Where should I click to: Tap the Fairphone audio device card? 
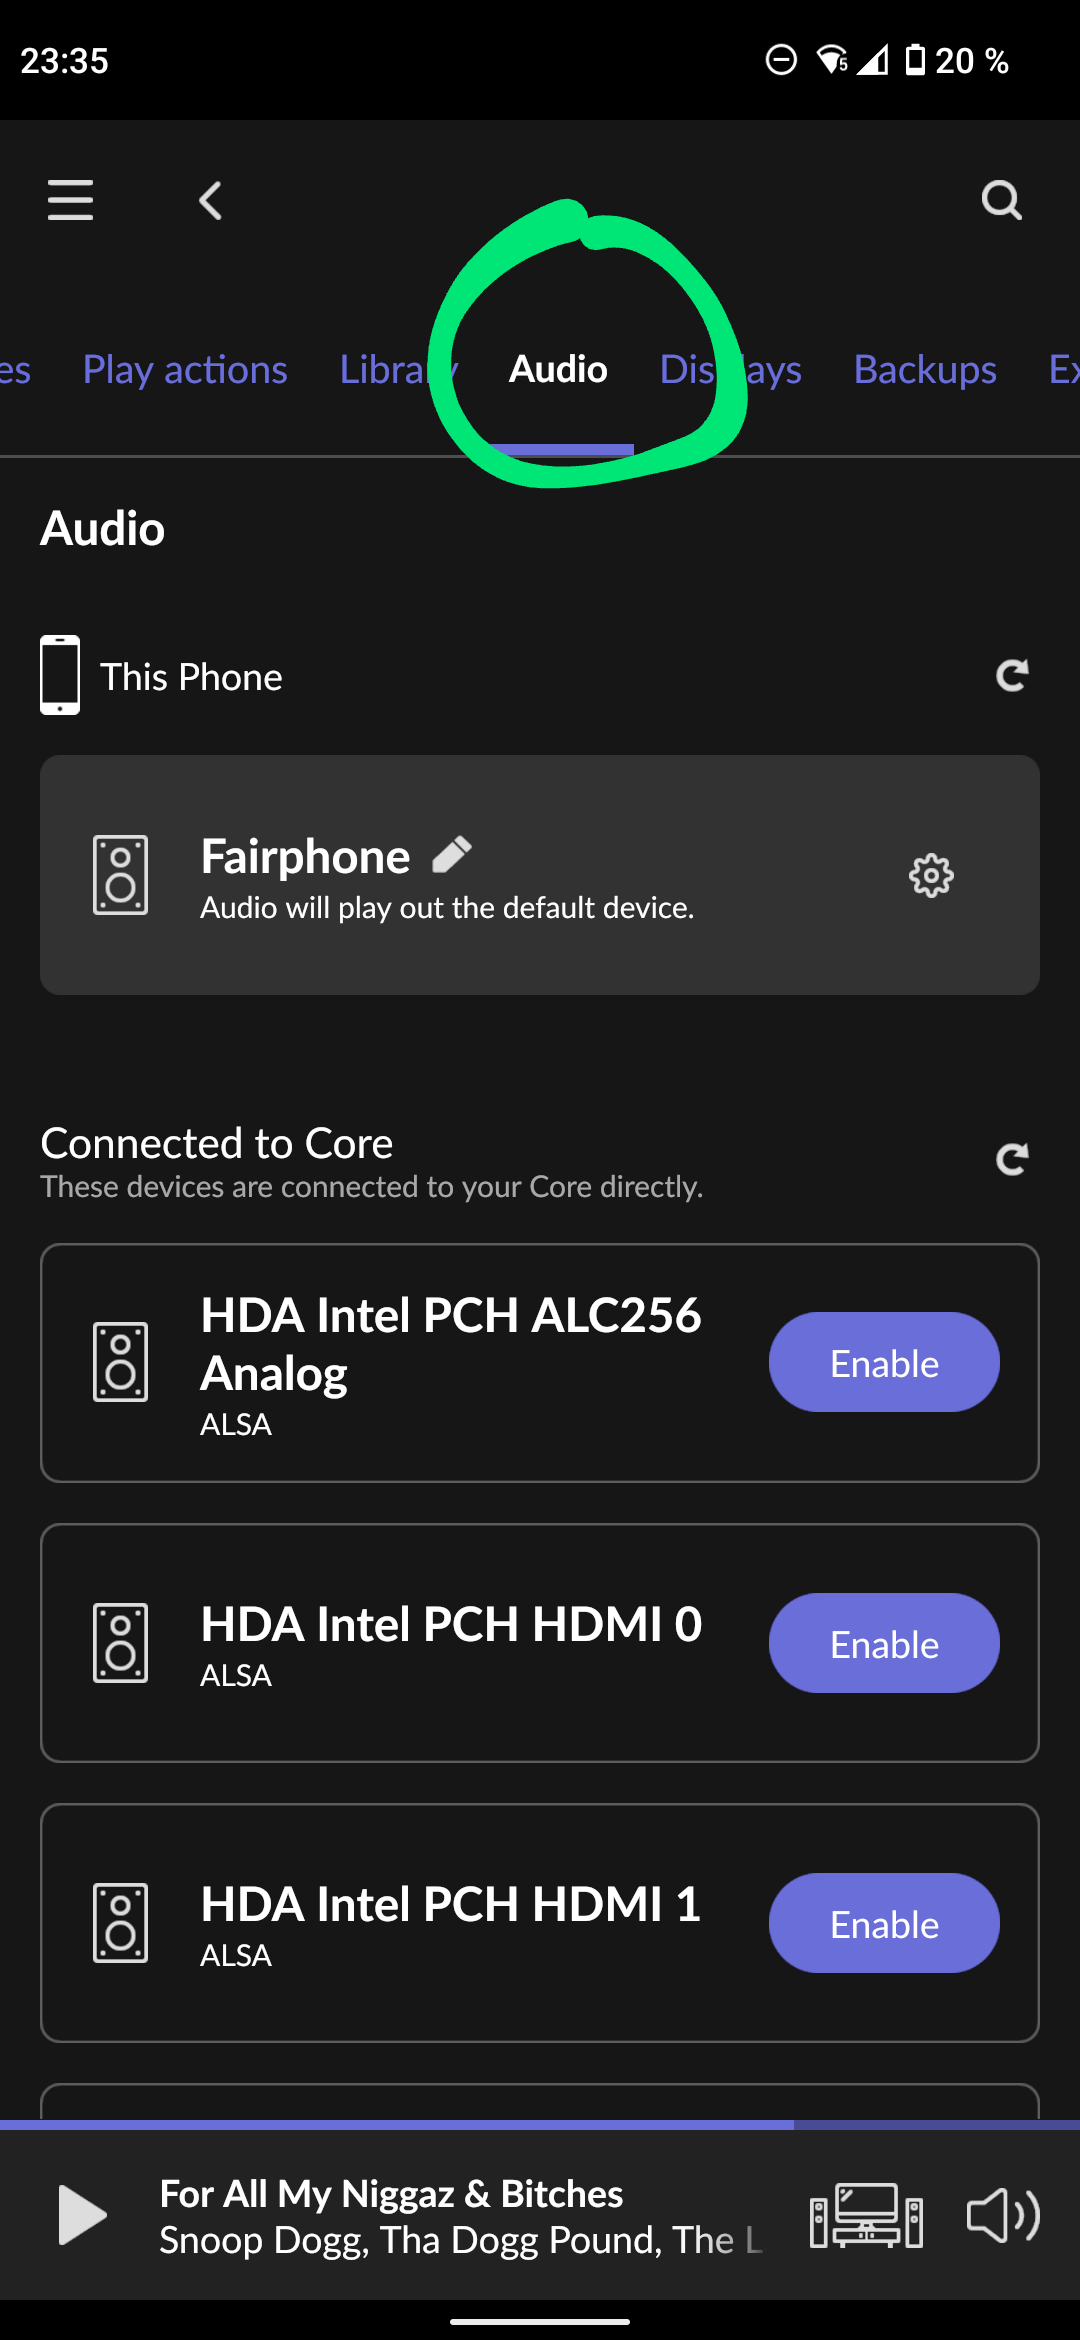540,875
